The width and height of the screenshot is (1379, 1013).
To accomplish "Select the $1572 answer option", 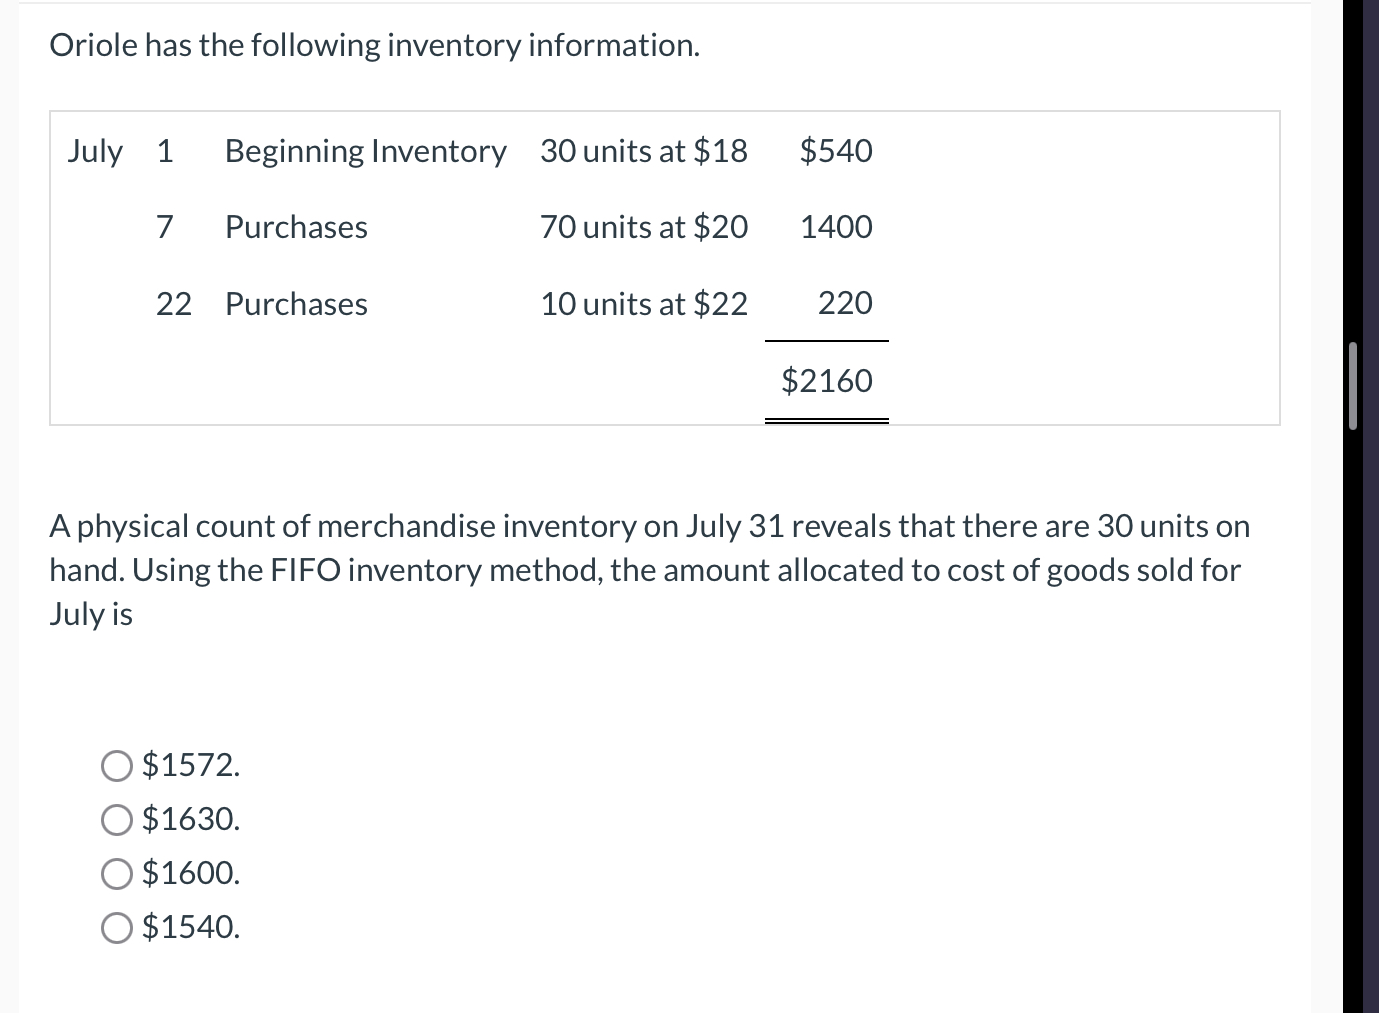I will tap(117, 766).
